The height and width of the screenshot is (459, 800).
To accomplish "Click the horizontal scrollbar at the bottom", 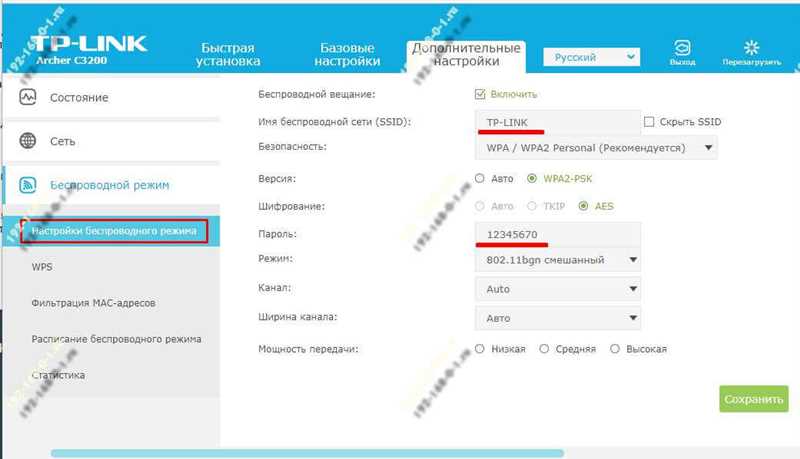I will point(307,453).
